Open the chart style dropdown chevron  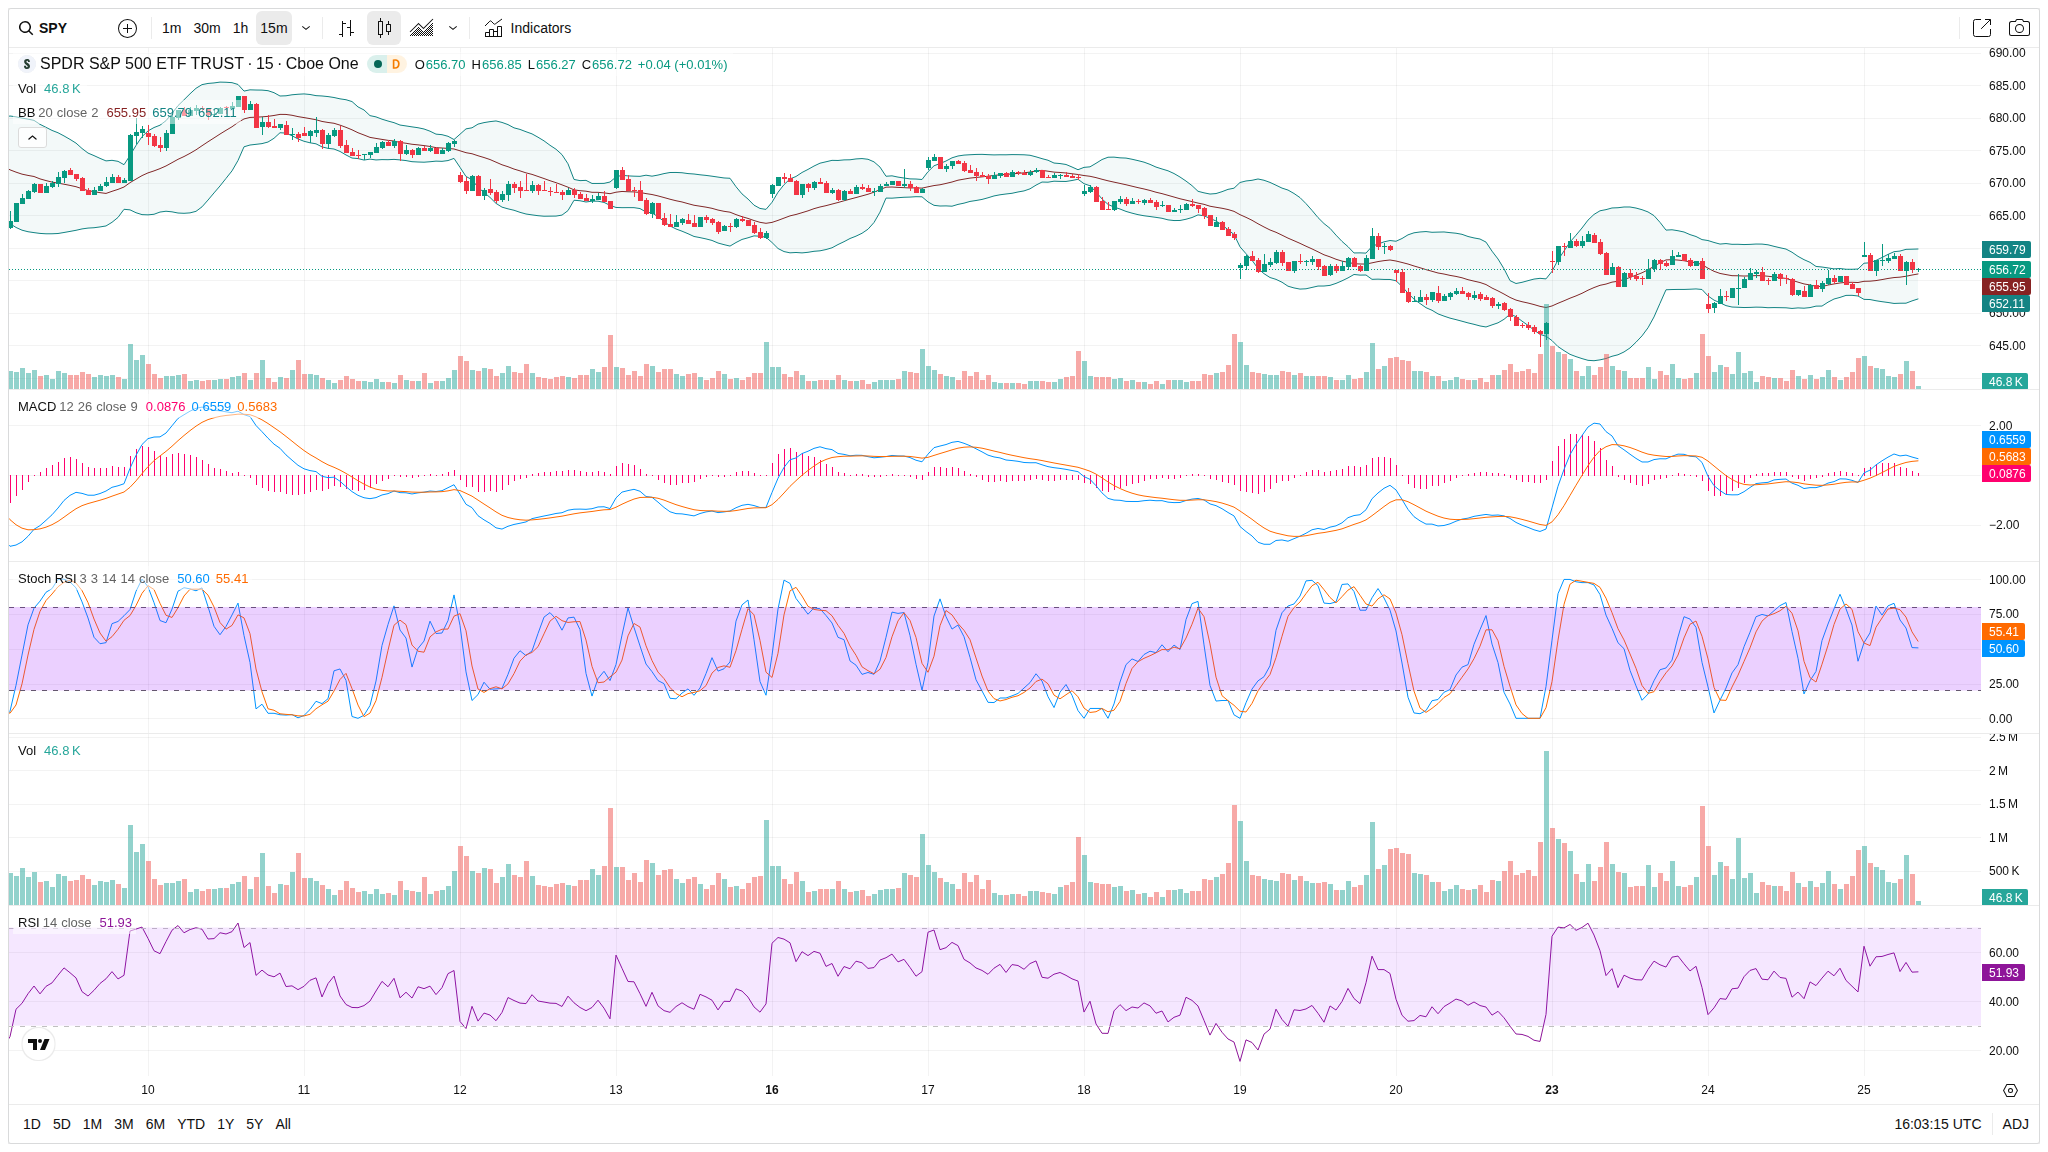click(x=453, y=28)
